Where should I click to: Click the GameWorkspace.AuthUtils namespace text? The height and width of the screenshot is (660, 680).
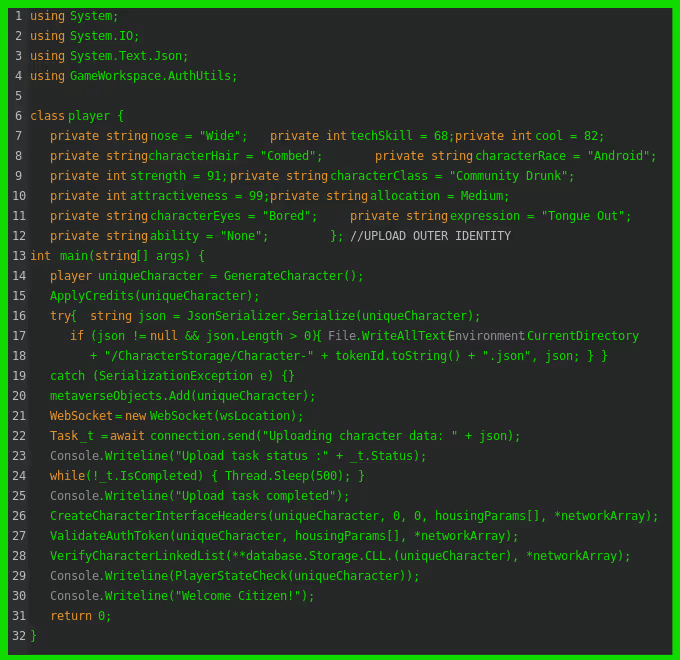pos(151,76)
